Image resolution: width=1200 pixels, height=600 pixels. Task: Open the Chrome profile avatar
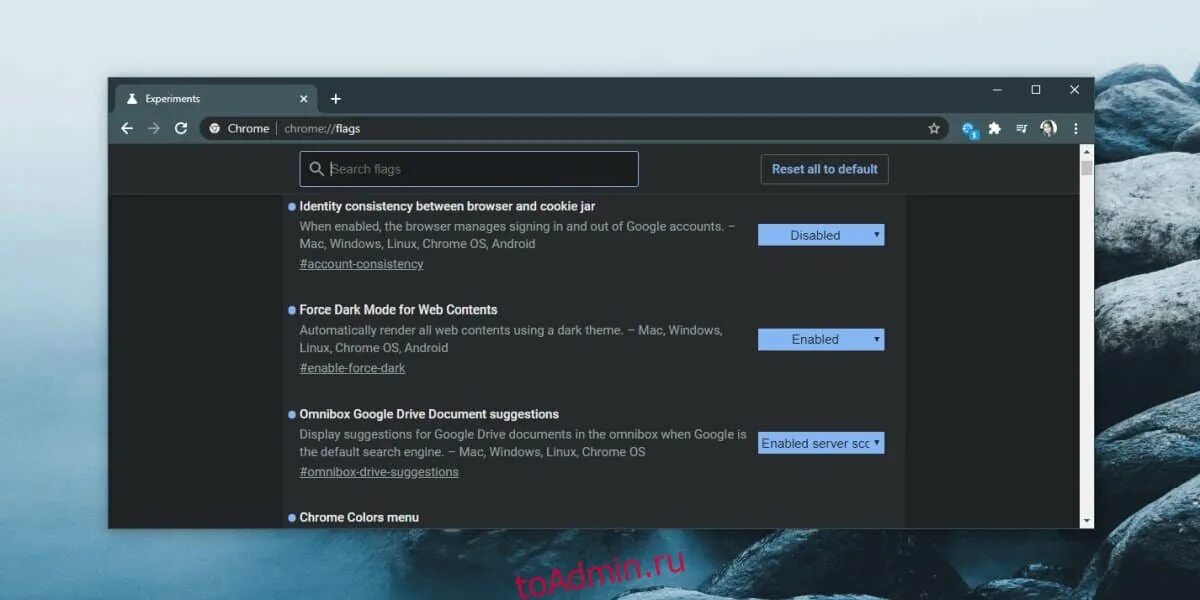(x=1048, y=128)
